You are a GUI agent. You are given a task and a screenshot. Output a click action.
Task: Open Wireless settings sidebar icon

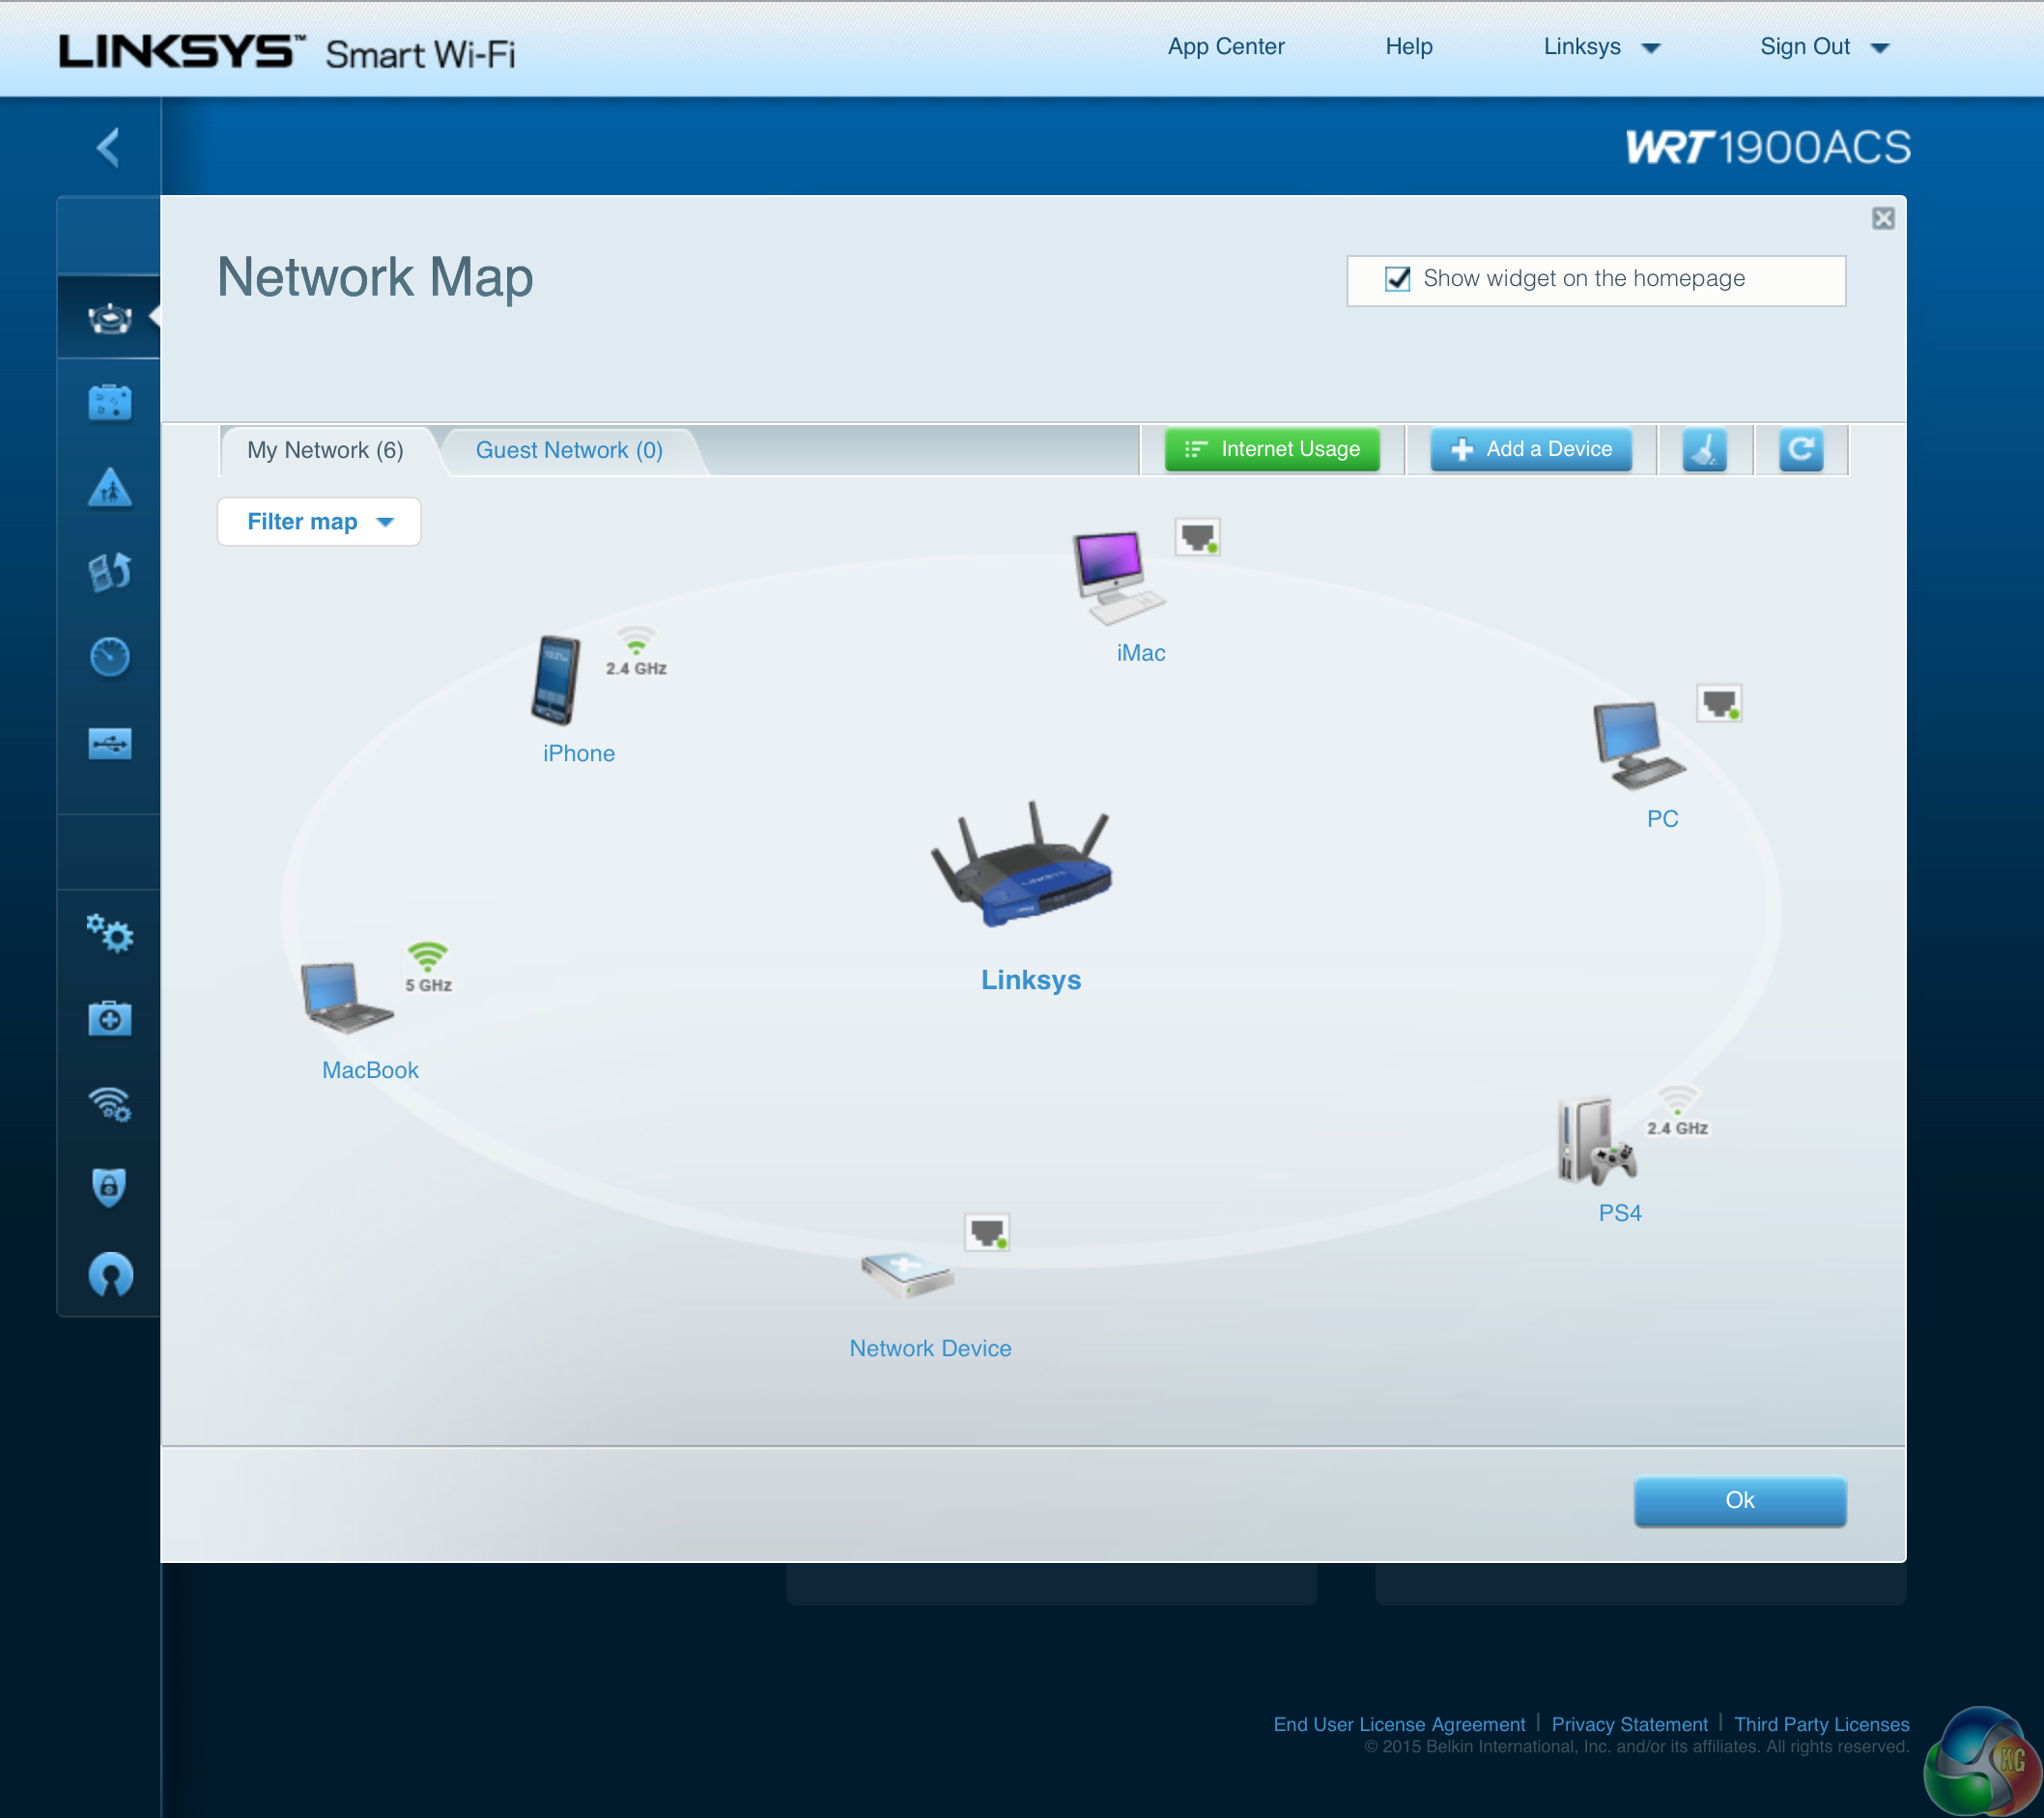point(110,1104)
